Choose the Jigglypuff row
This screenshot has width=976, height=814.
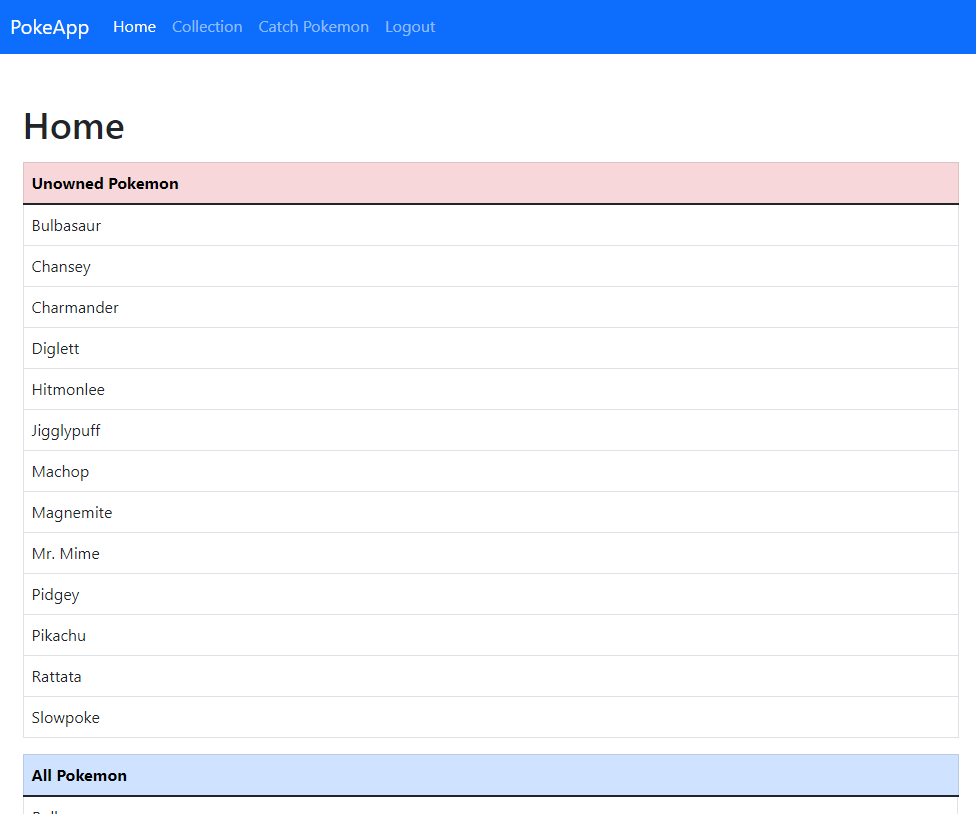pos(490,431)
